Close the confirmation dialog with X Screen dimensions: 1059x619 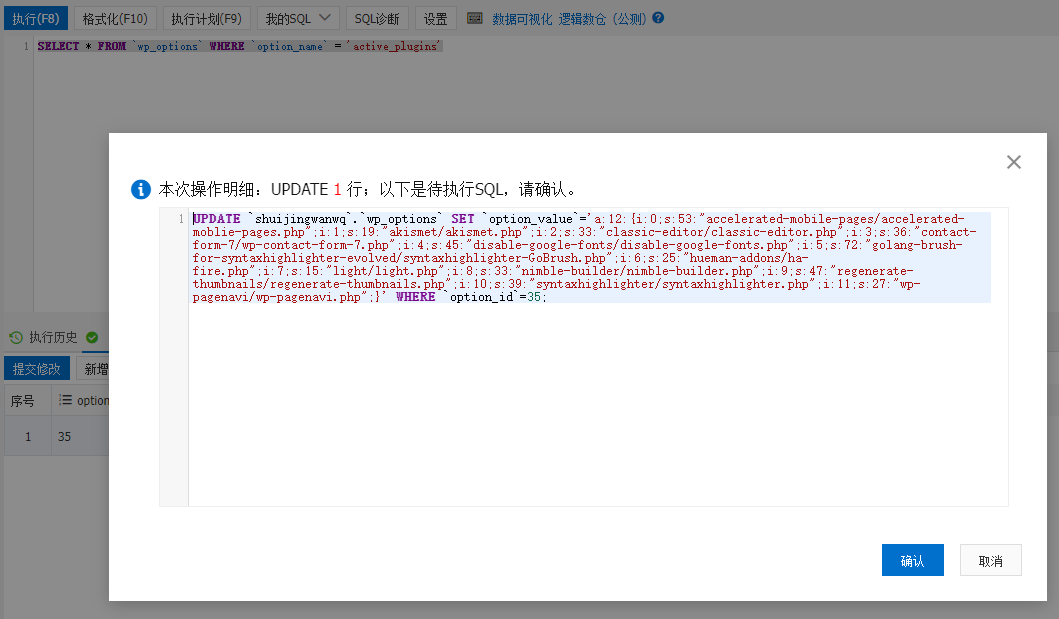[x=1014, y=162]
